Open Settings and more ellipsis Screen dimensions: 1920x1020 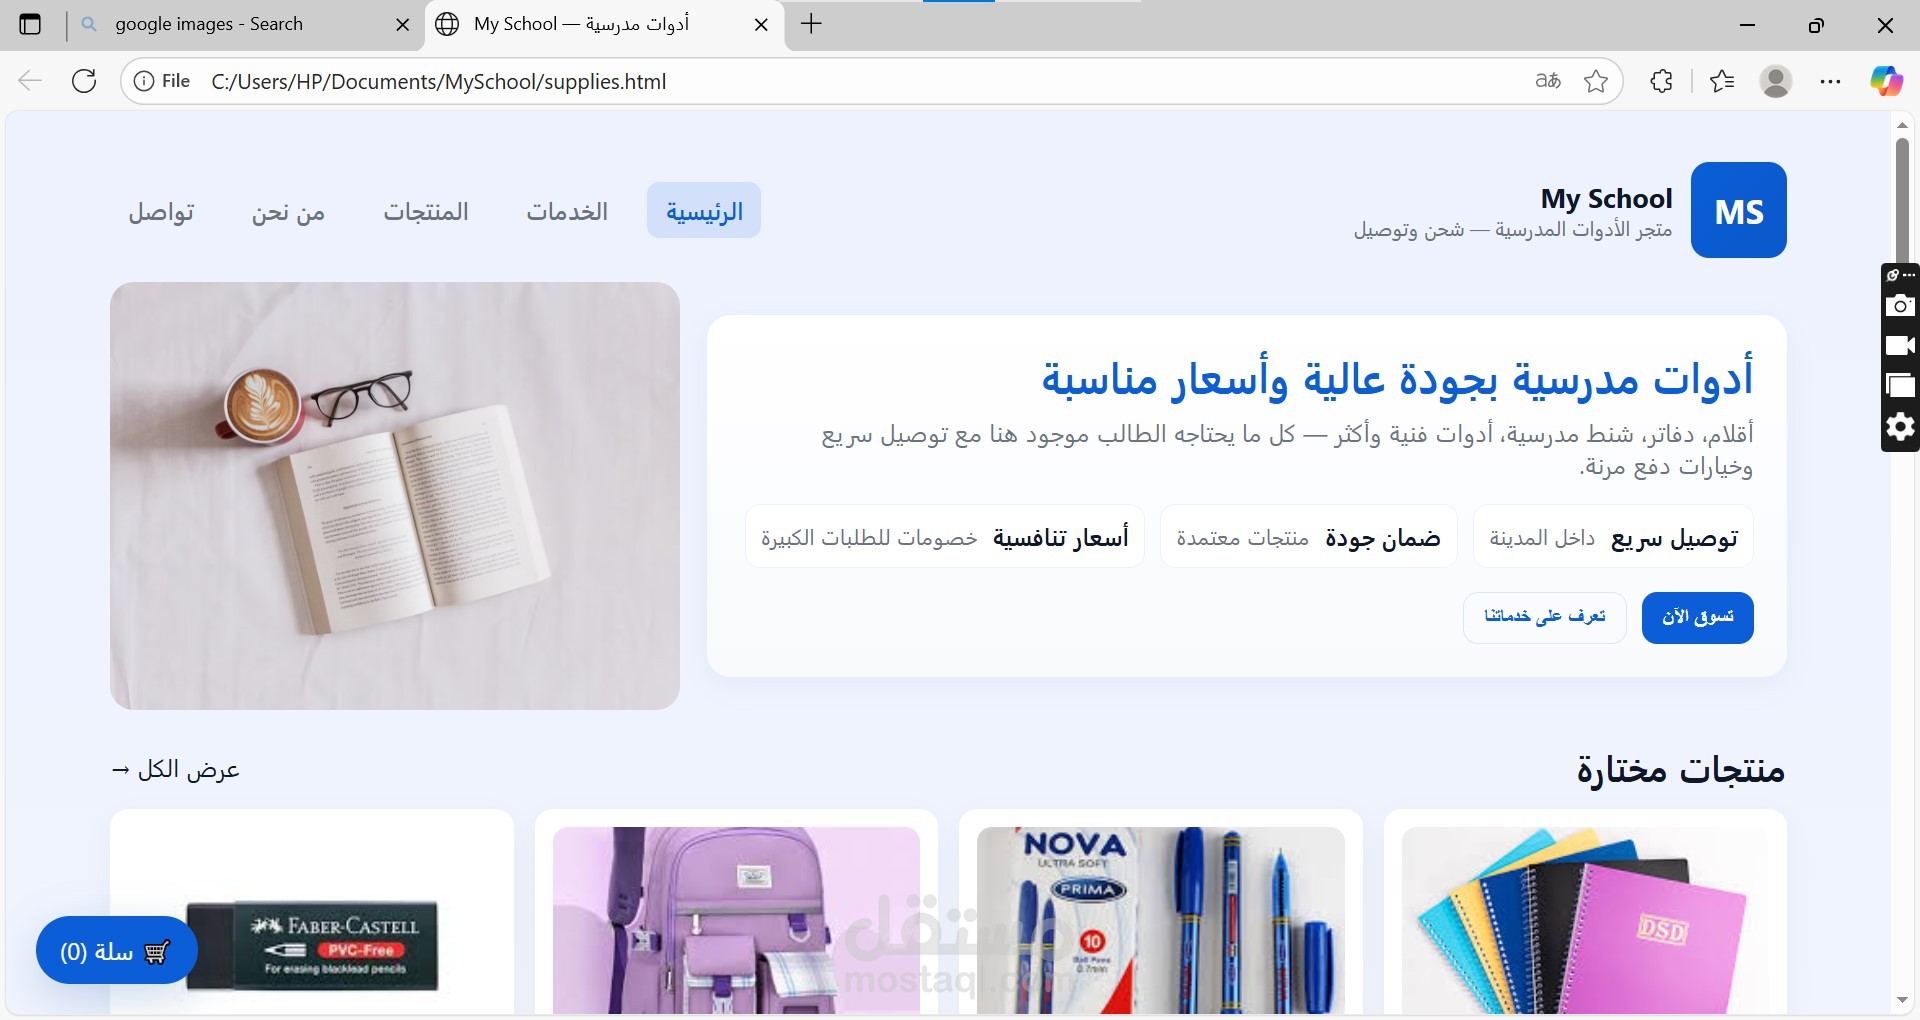(1830, 81)
